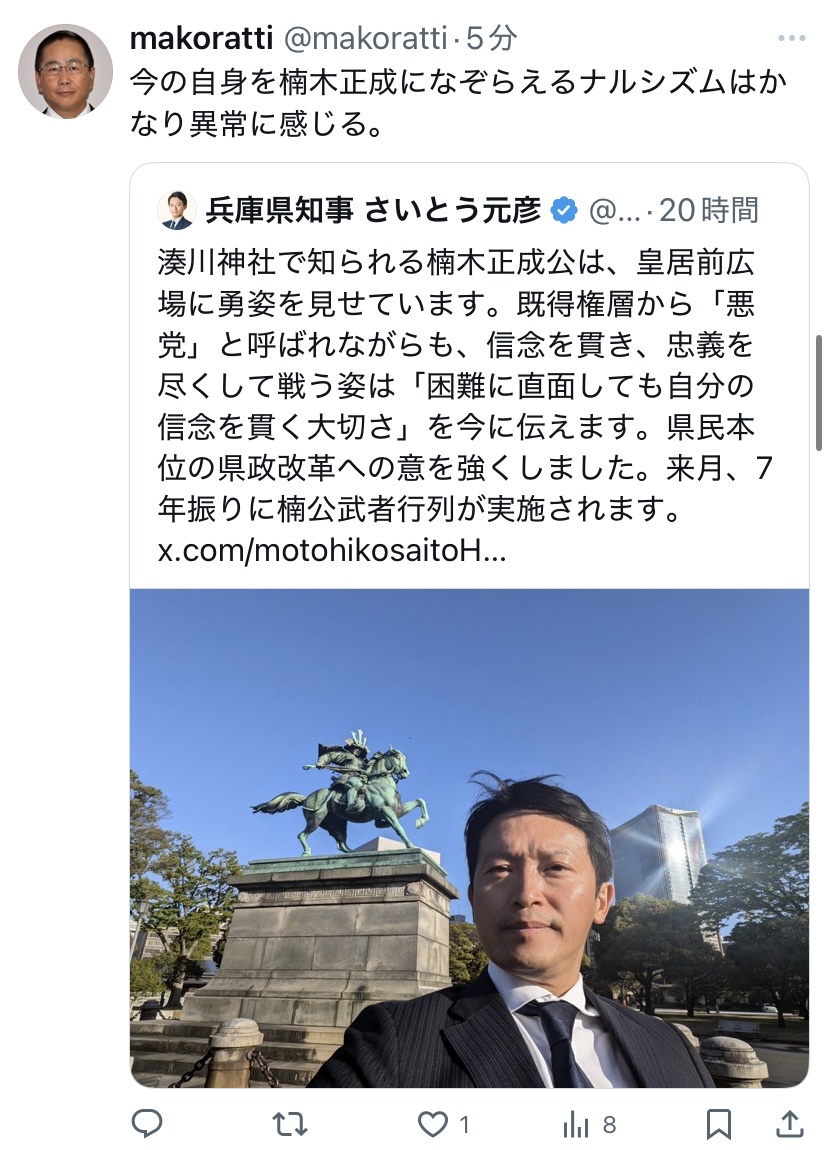Click the 20時間 timestamp on quoted post
This screenshot has height=1150, width=828.
[x=708, y=210]
